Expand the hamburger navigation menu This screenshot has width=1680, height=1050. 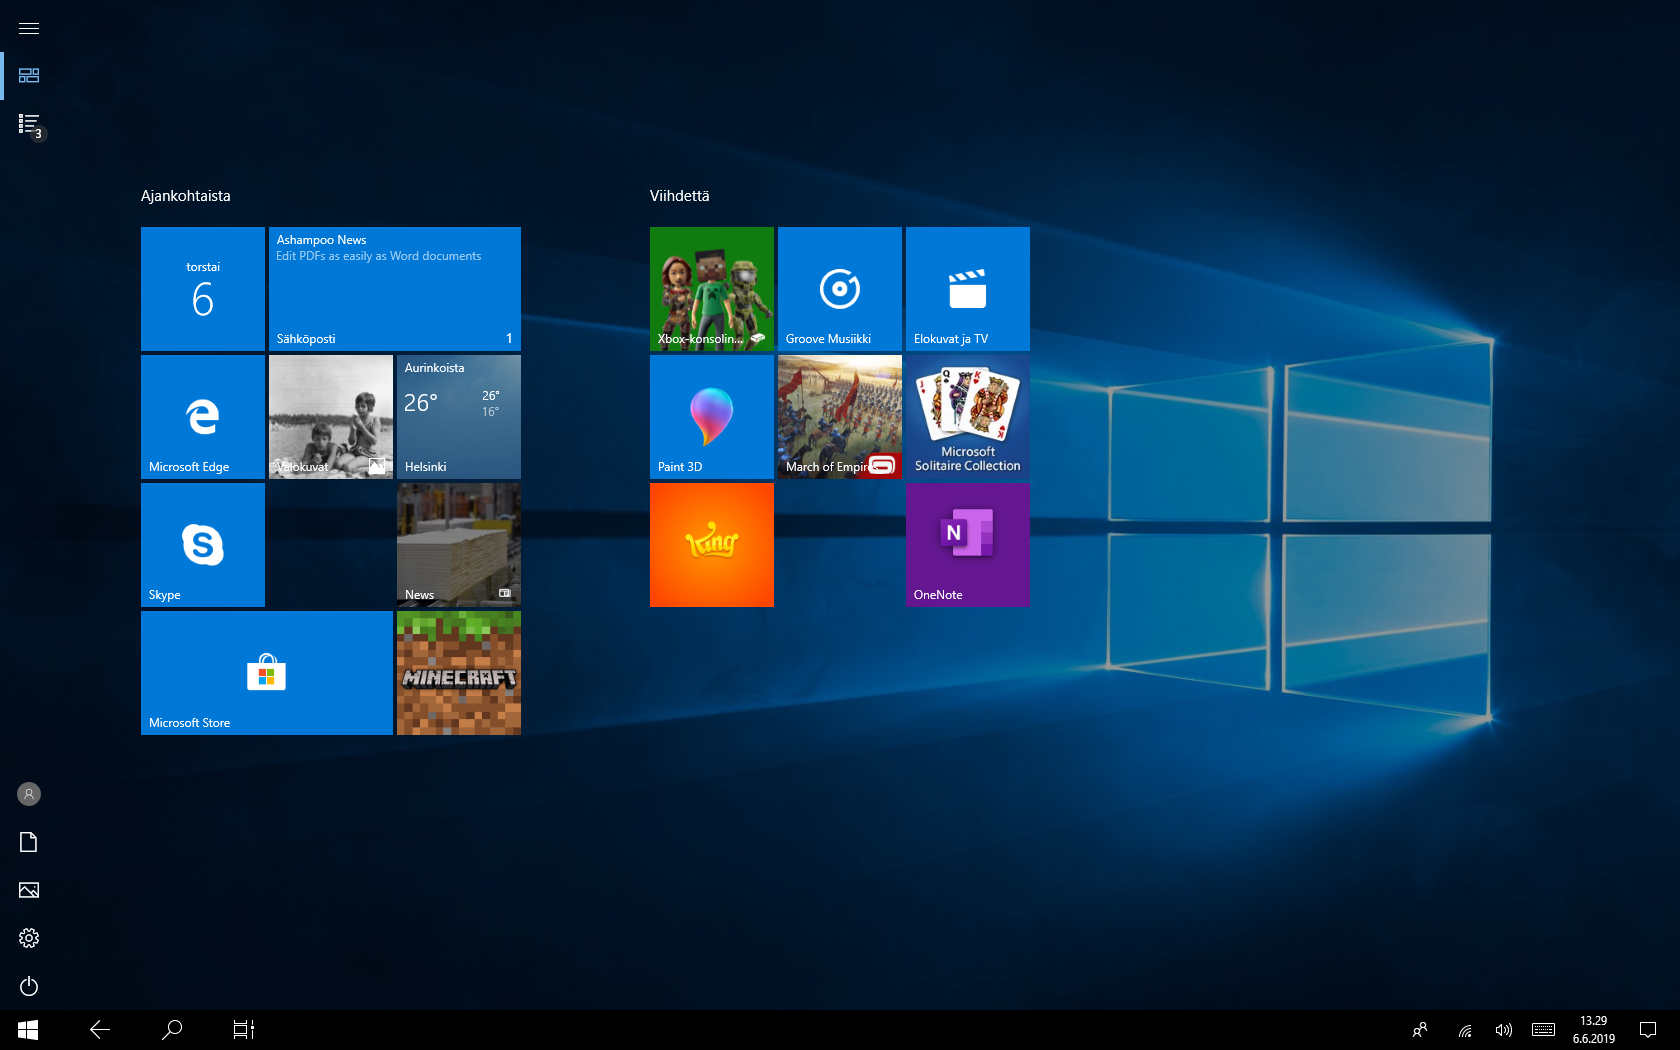click(28, 28)
